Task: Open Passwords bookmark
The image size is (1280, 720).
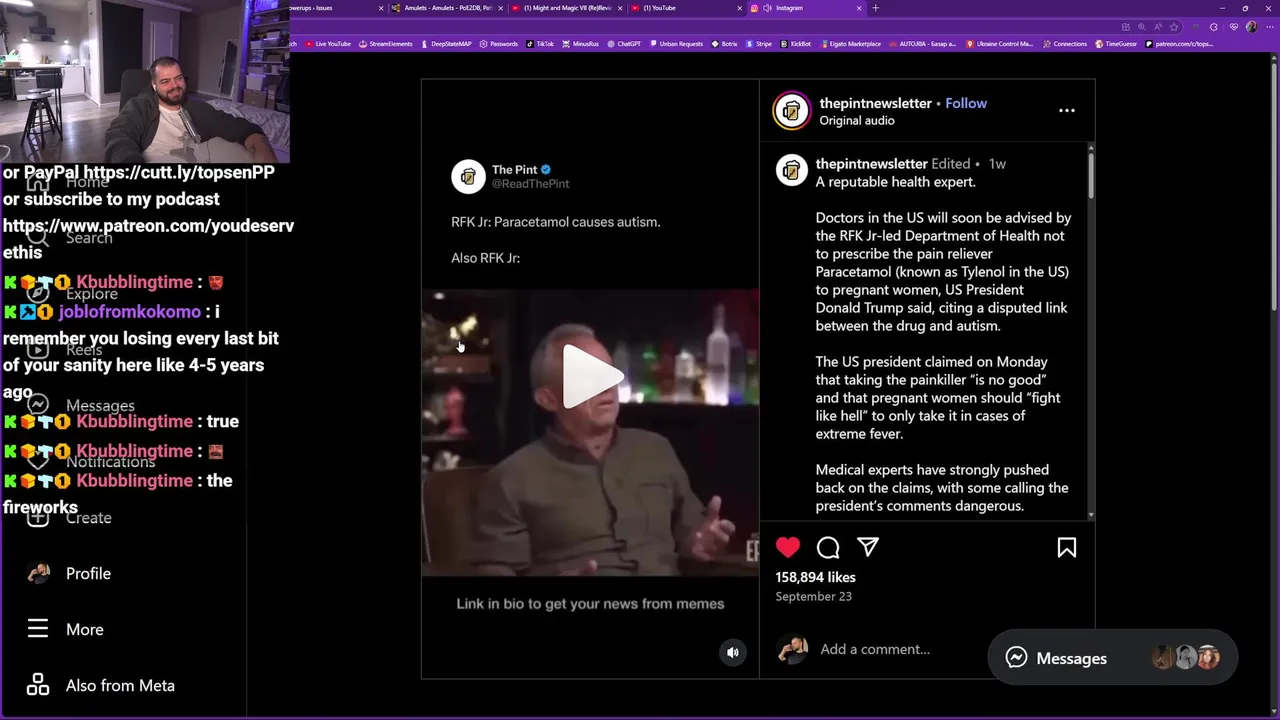Action: point(499,44)
